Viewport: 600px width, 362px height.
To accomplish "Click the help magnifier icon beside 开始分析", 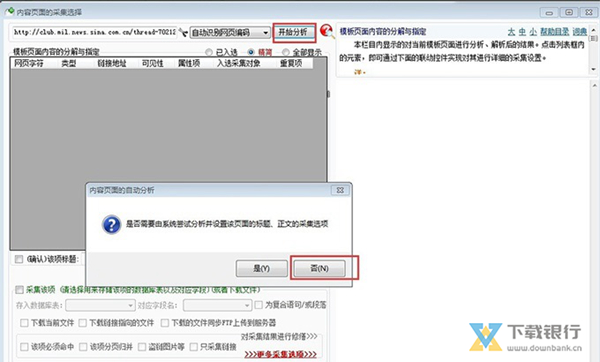I will click(x=327, y=31).
